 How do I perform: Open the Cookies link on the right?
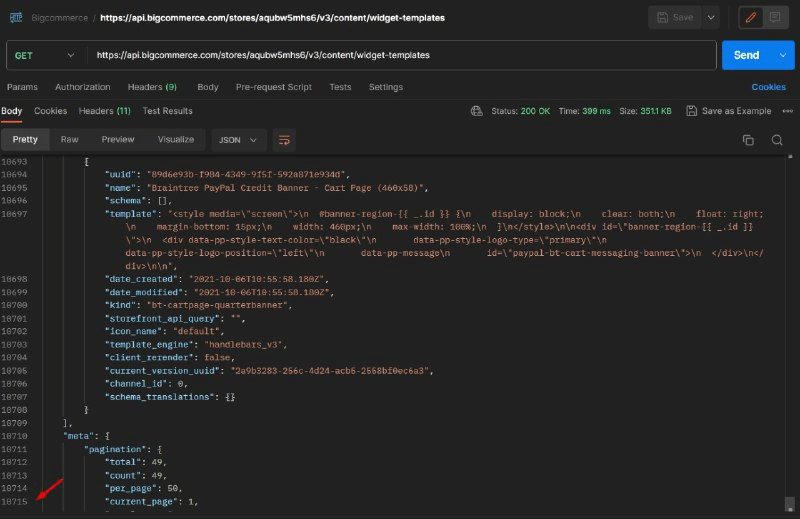(768, 87)
